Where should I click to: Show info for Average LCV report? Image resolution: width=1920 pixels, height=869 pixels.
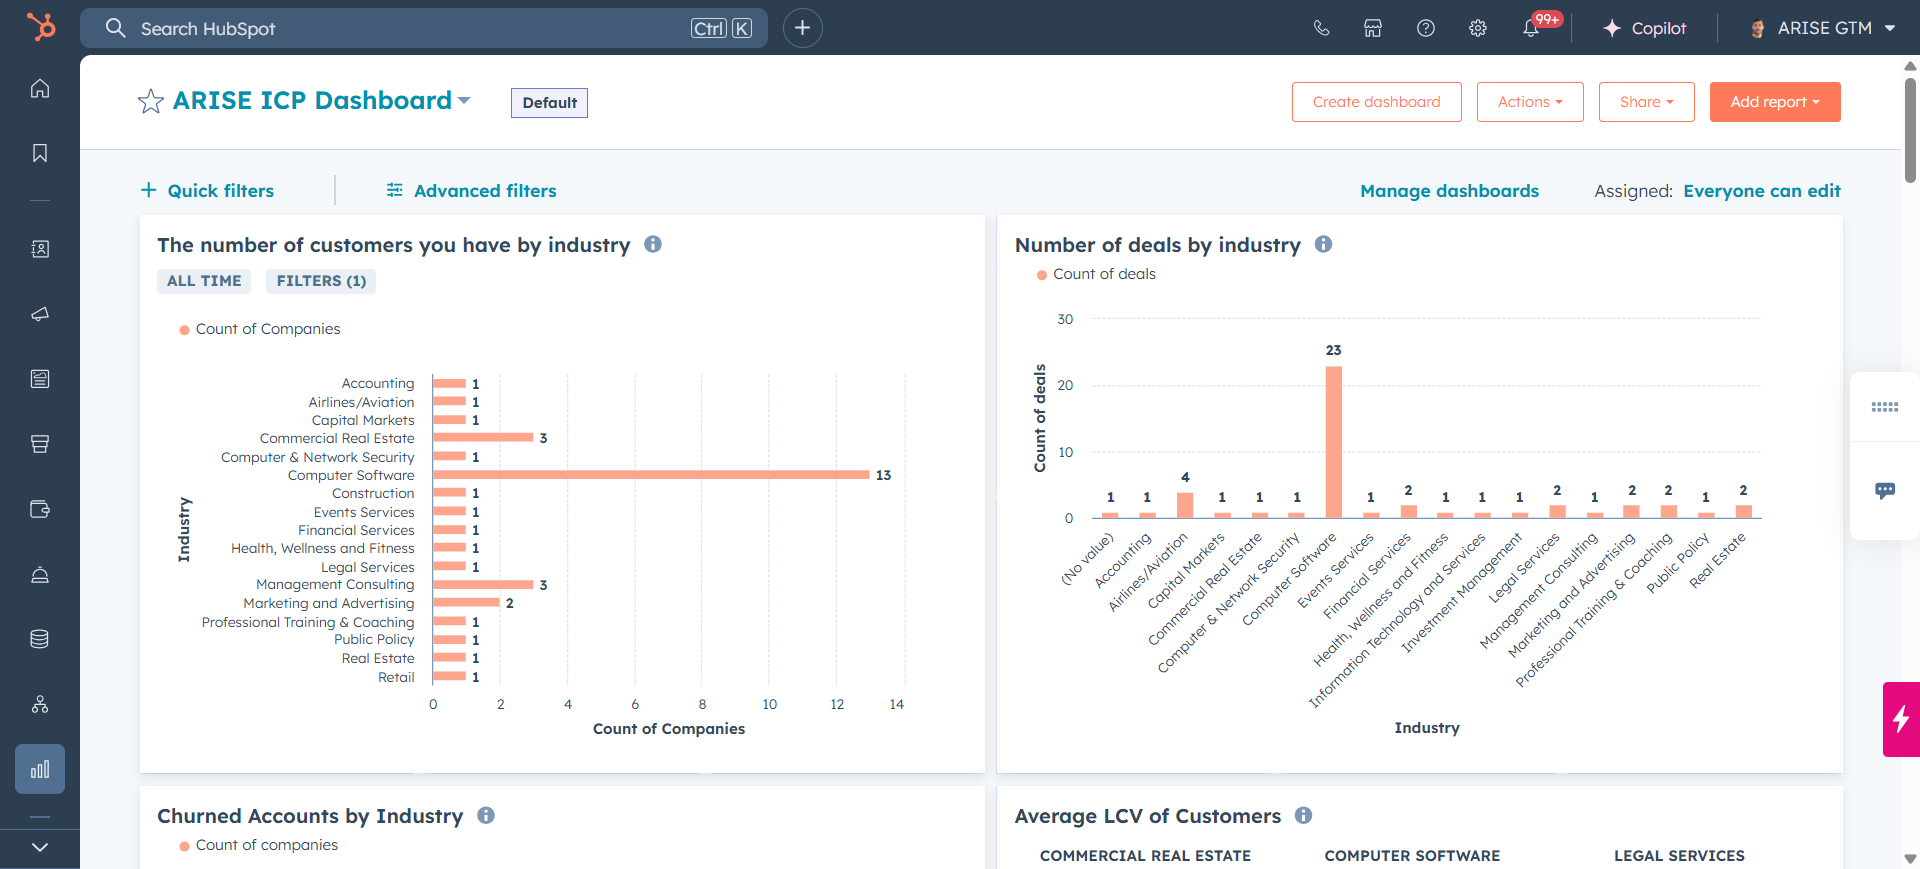click(1303, 815)
